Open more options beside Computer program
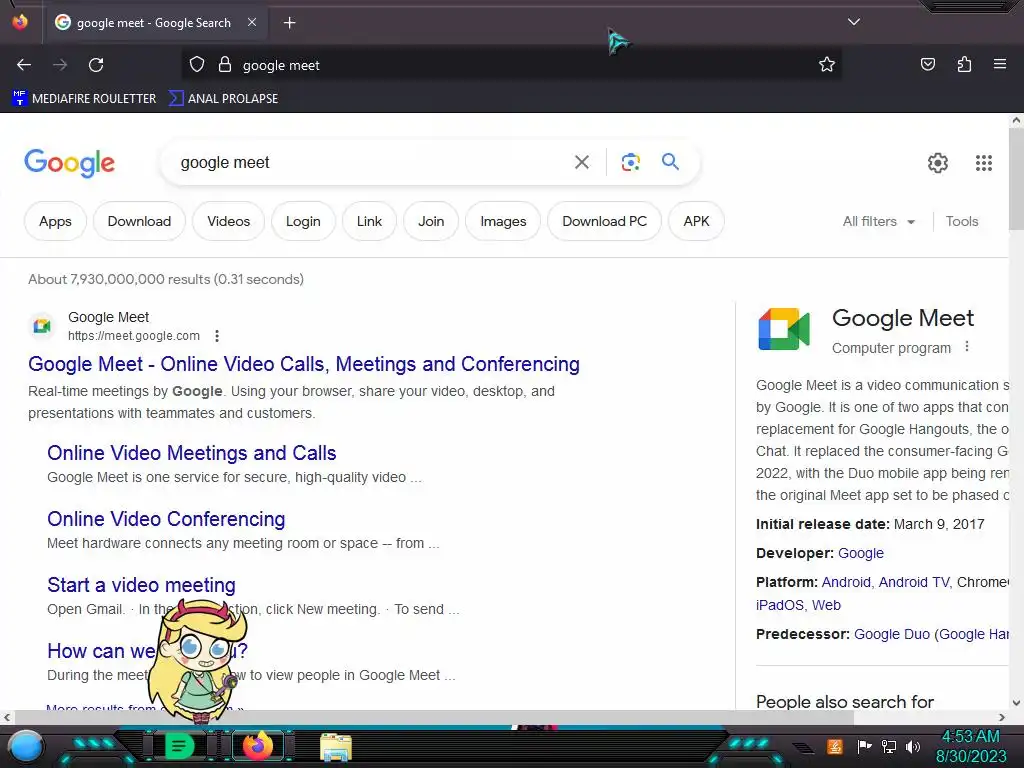 tap(967, 347)
